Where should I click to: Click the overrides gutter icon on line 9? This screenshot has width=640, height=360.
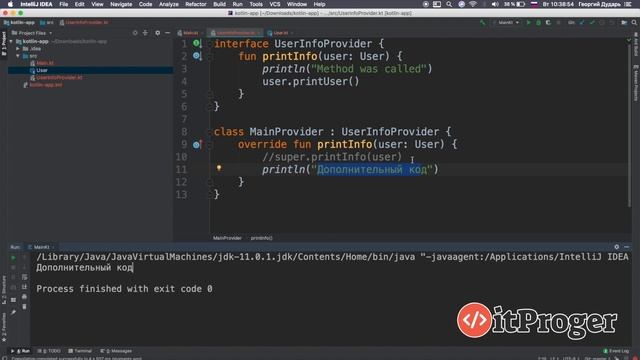197,144
